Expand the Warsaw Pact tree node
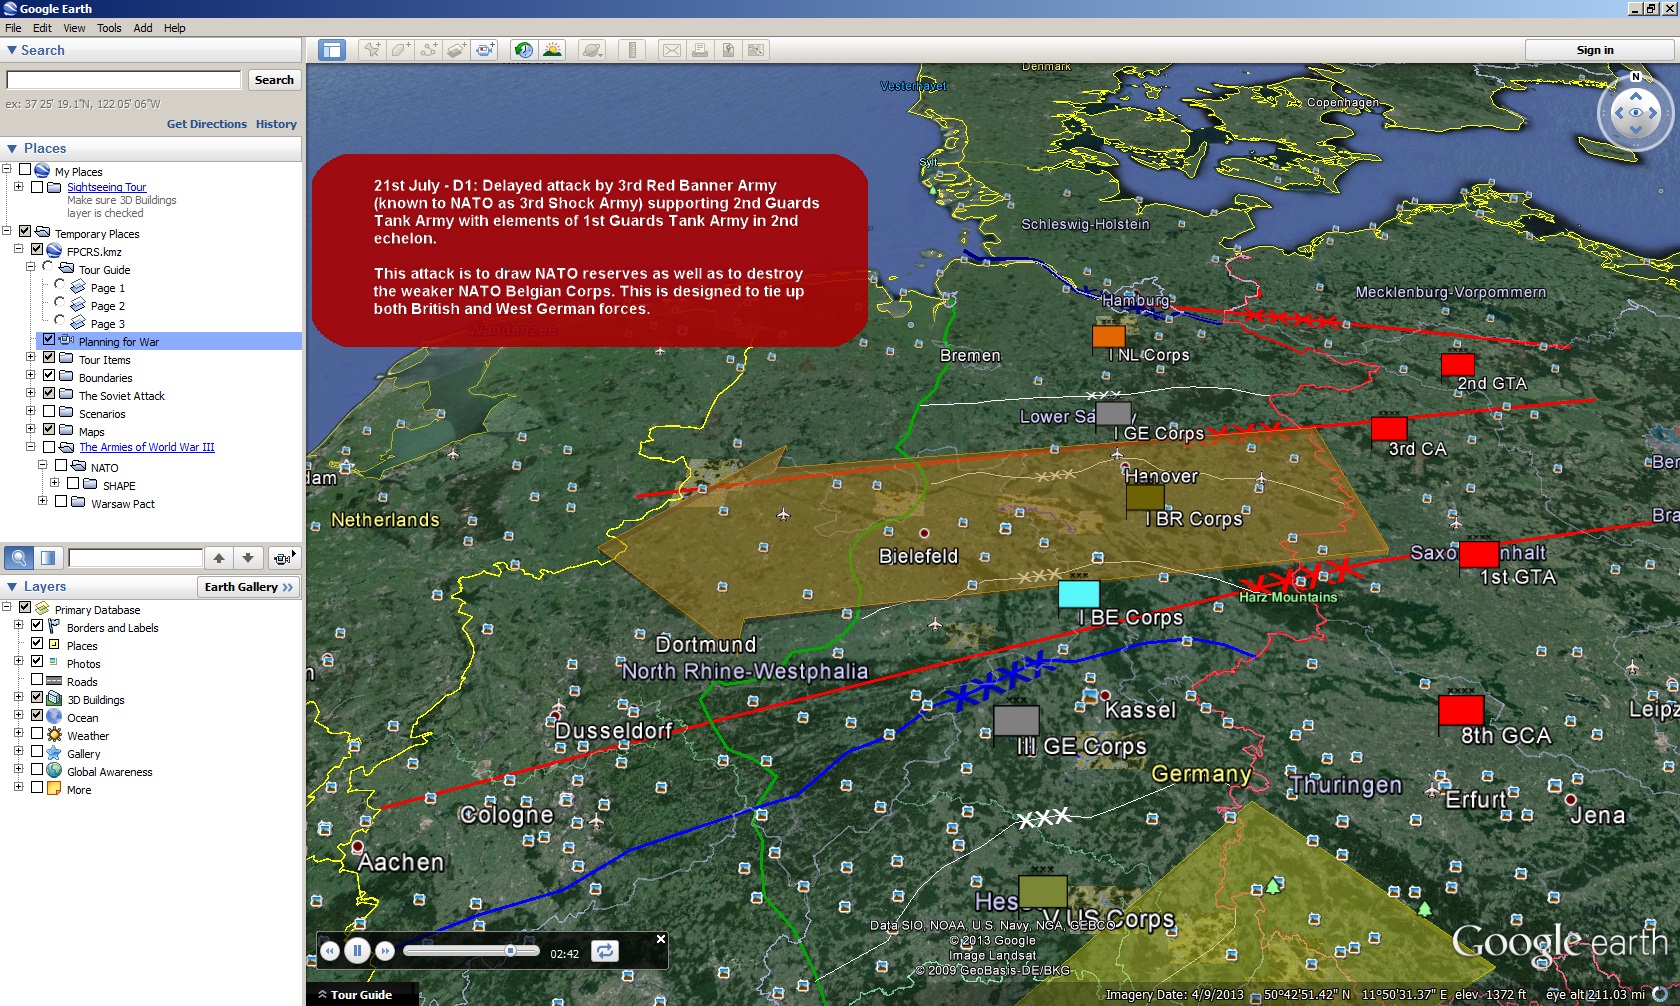The height and width of the screenshot is (1006, 1680). click(42, 502)
